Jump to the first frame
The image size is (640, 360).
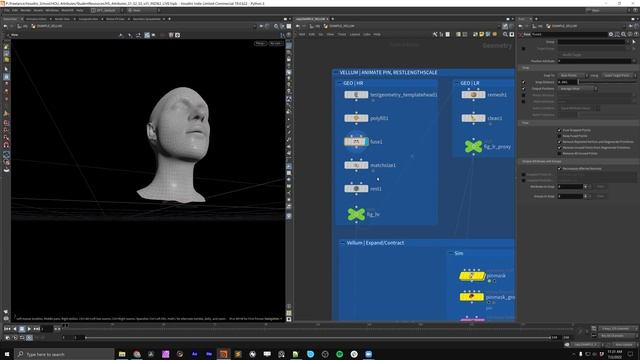click(x=7, y=329)
